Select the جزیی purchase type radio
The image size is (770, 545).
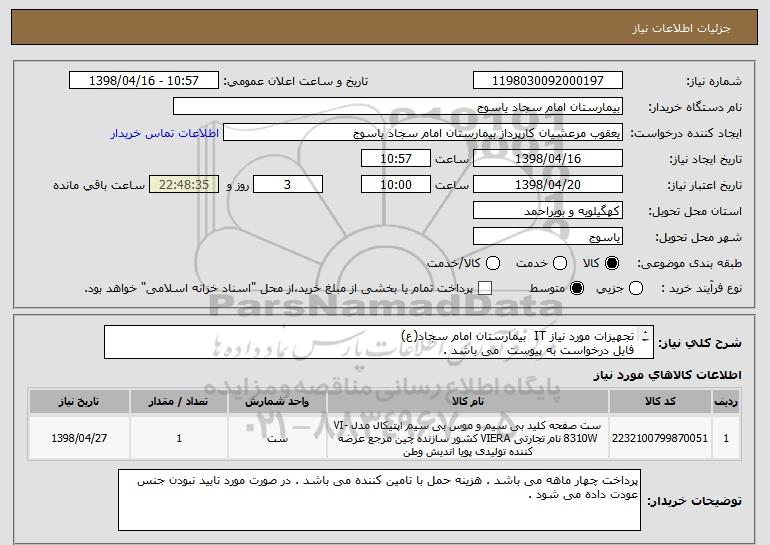(635, 288)
